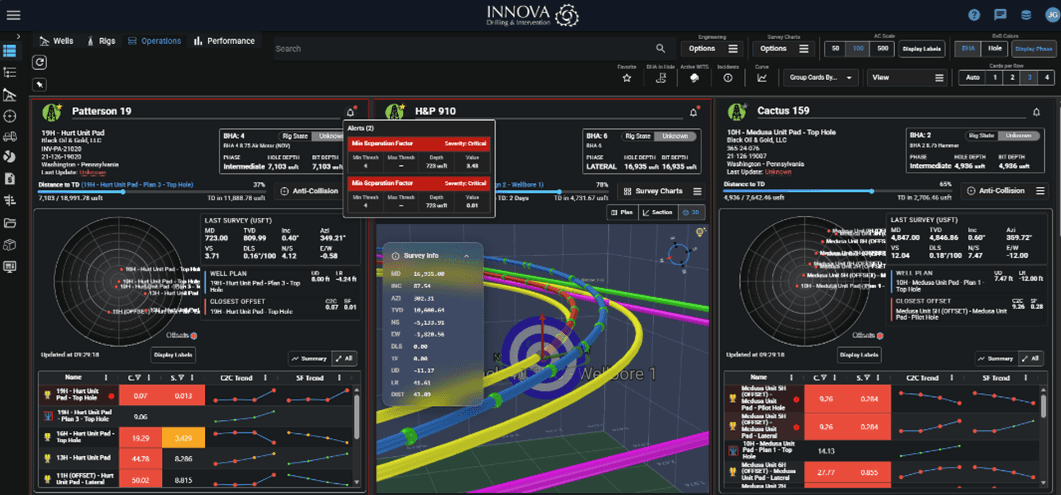Open the monitor display sidebar icon
The width and height of the screenshot is (1061, 495).
pyautogui.click(x=9, y=266)
